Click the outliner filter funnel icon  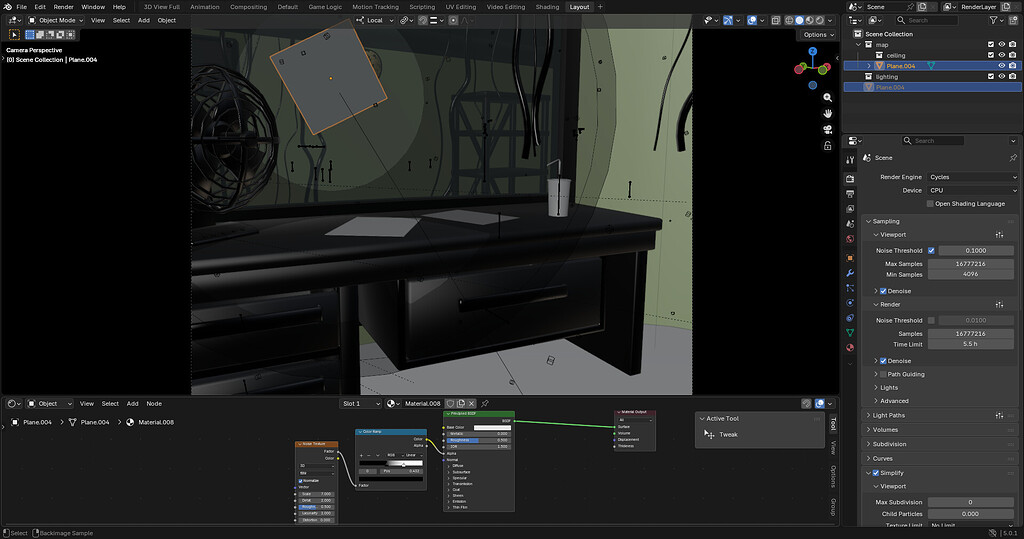[993, 20]
